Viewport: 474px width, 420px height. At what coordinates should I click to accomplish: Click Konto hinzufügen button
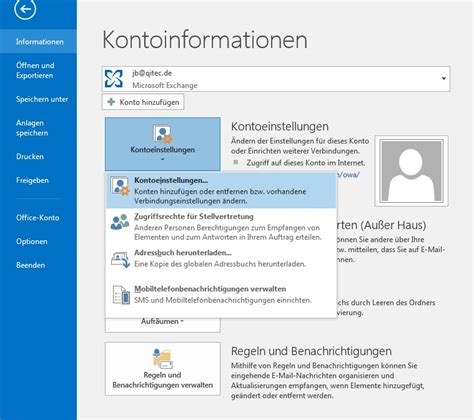point(143,102)
